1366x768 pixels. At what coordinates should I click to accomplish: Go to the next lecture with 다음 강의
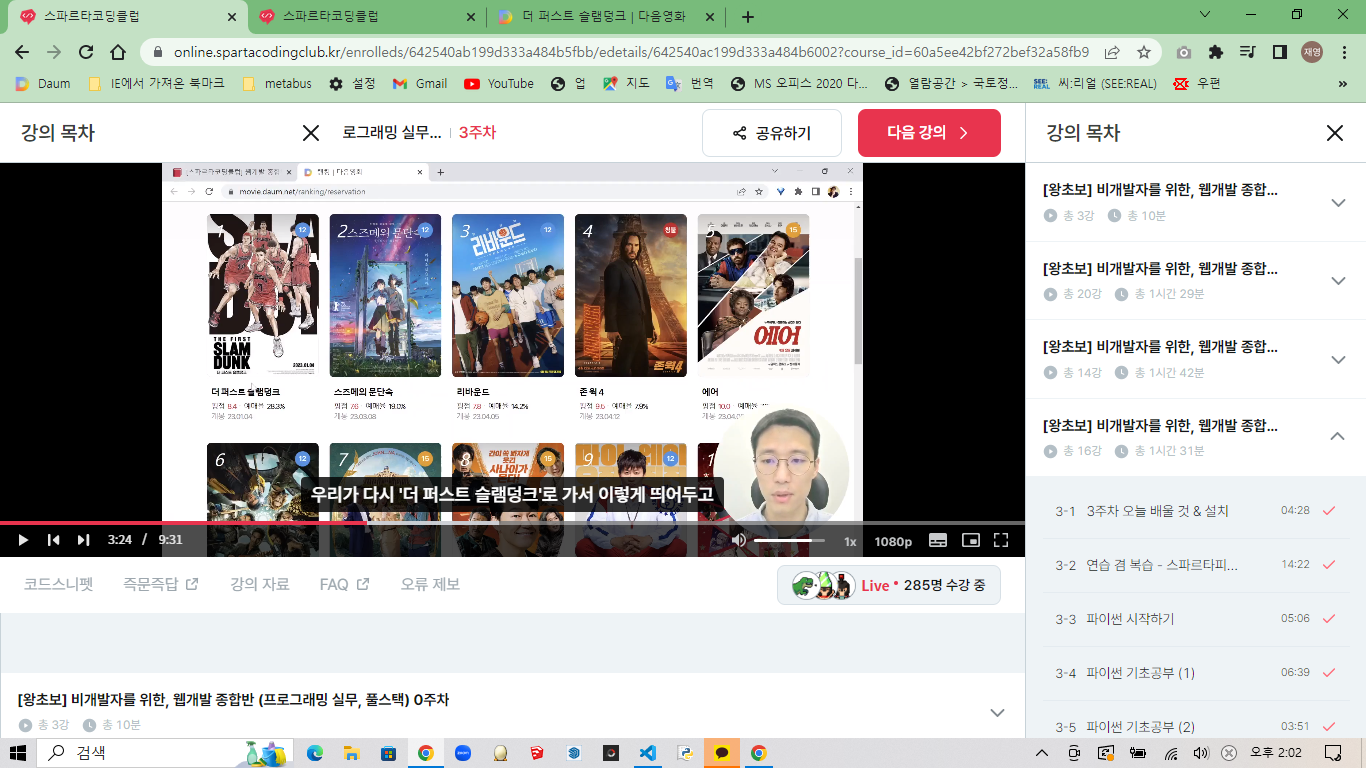[x=929, y=133]
